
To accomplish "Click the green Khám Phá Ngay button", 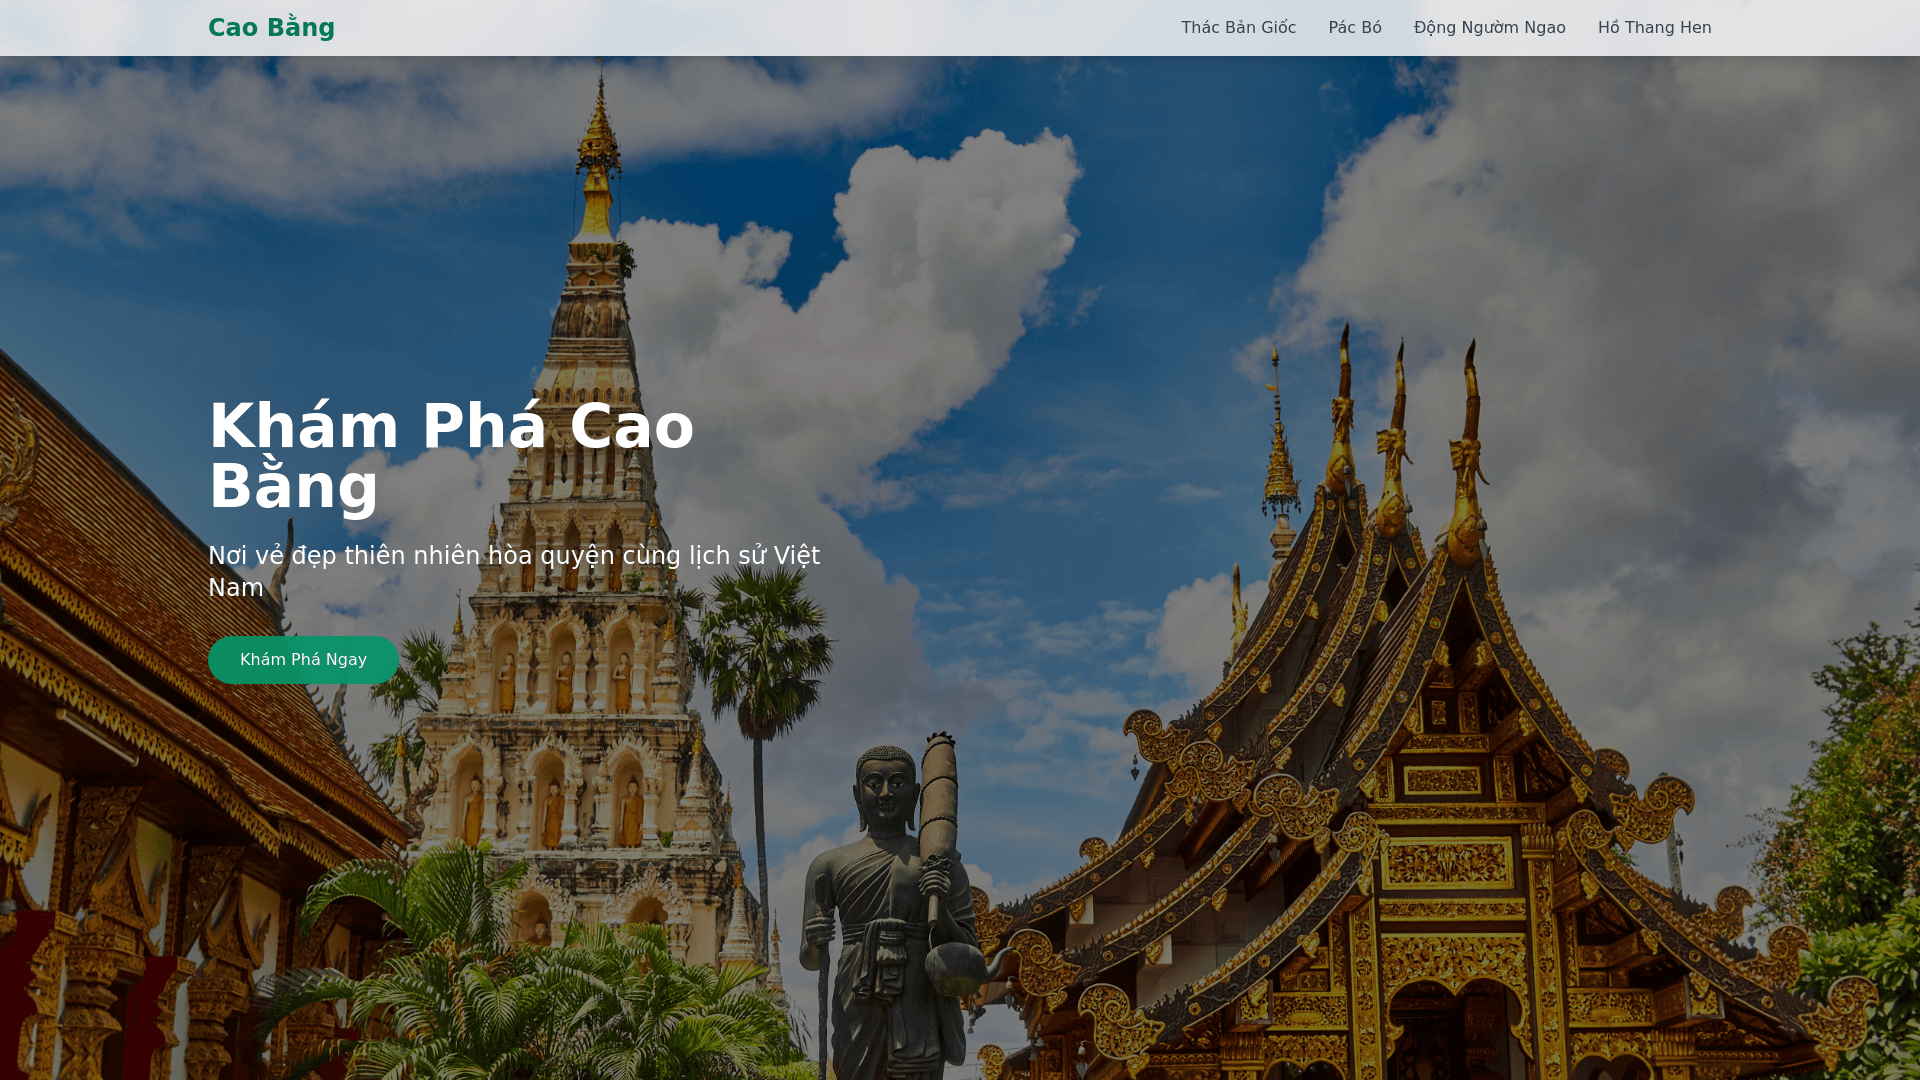I will [303, 660].
